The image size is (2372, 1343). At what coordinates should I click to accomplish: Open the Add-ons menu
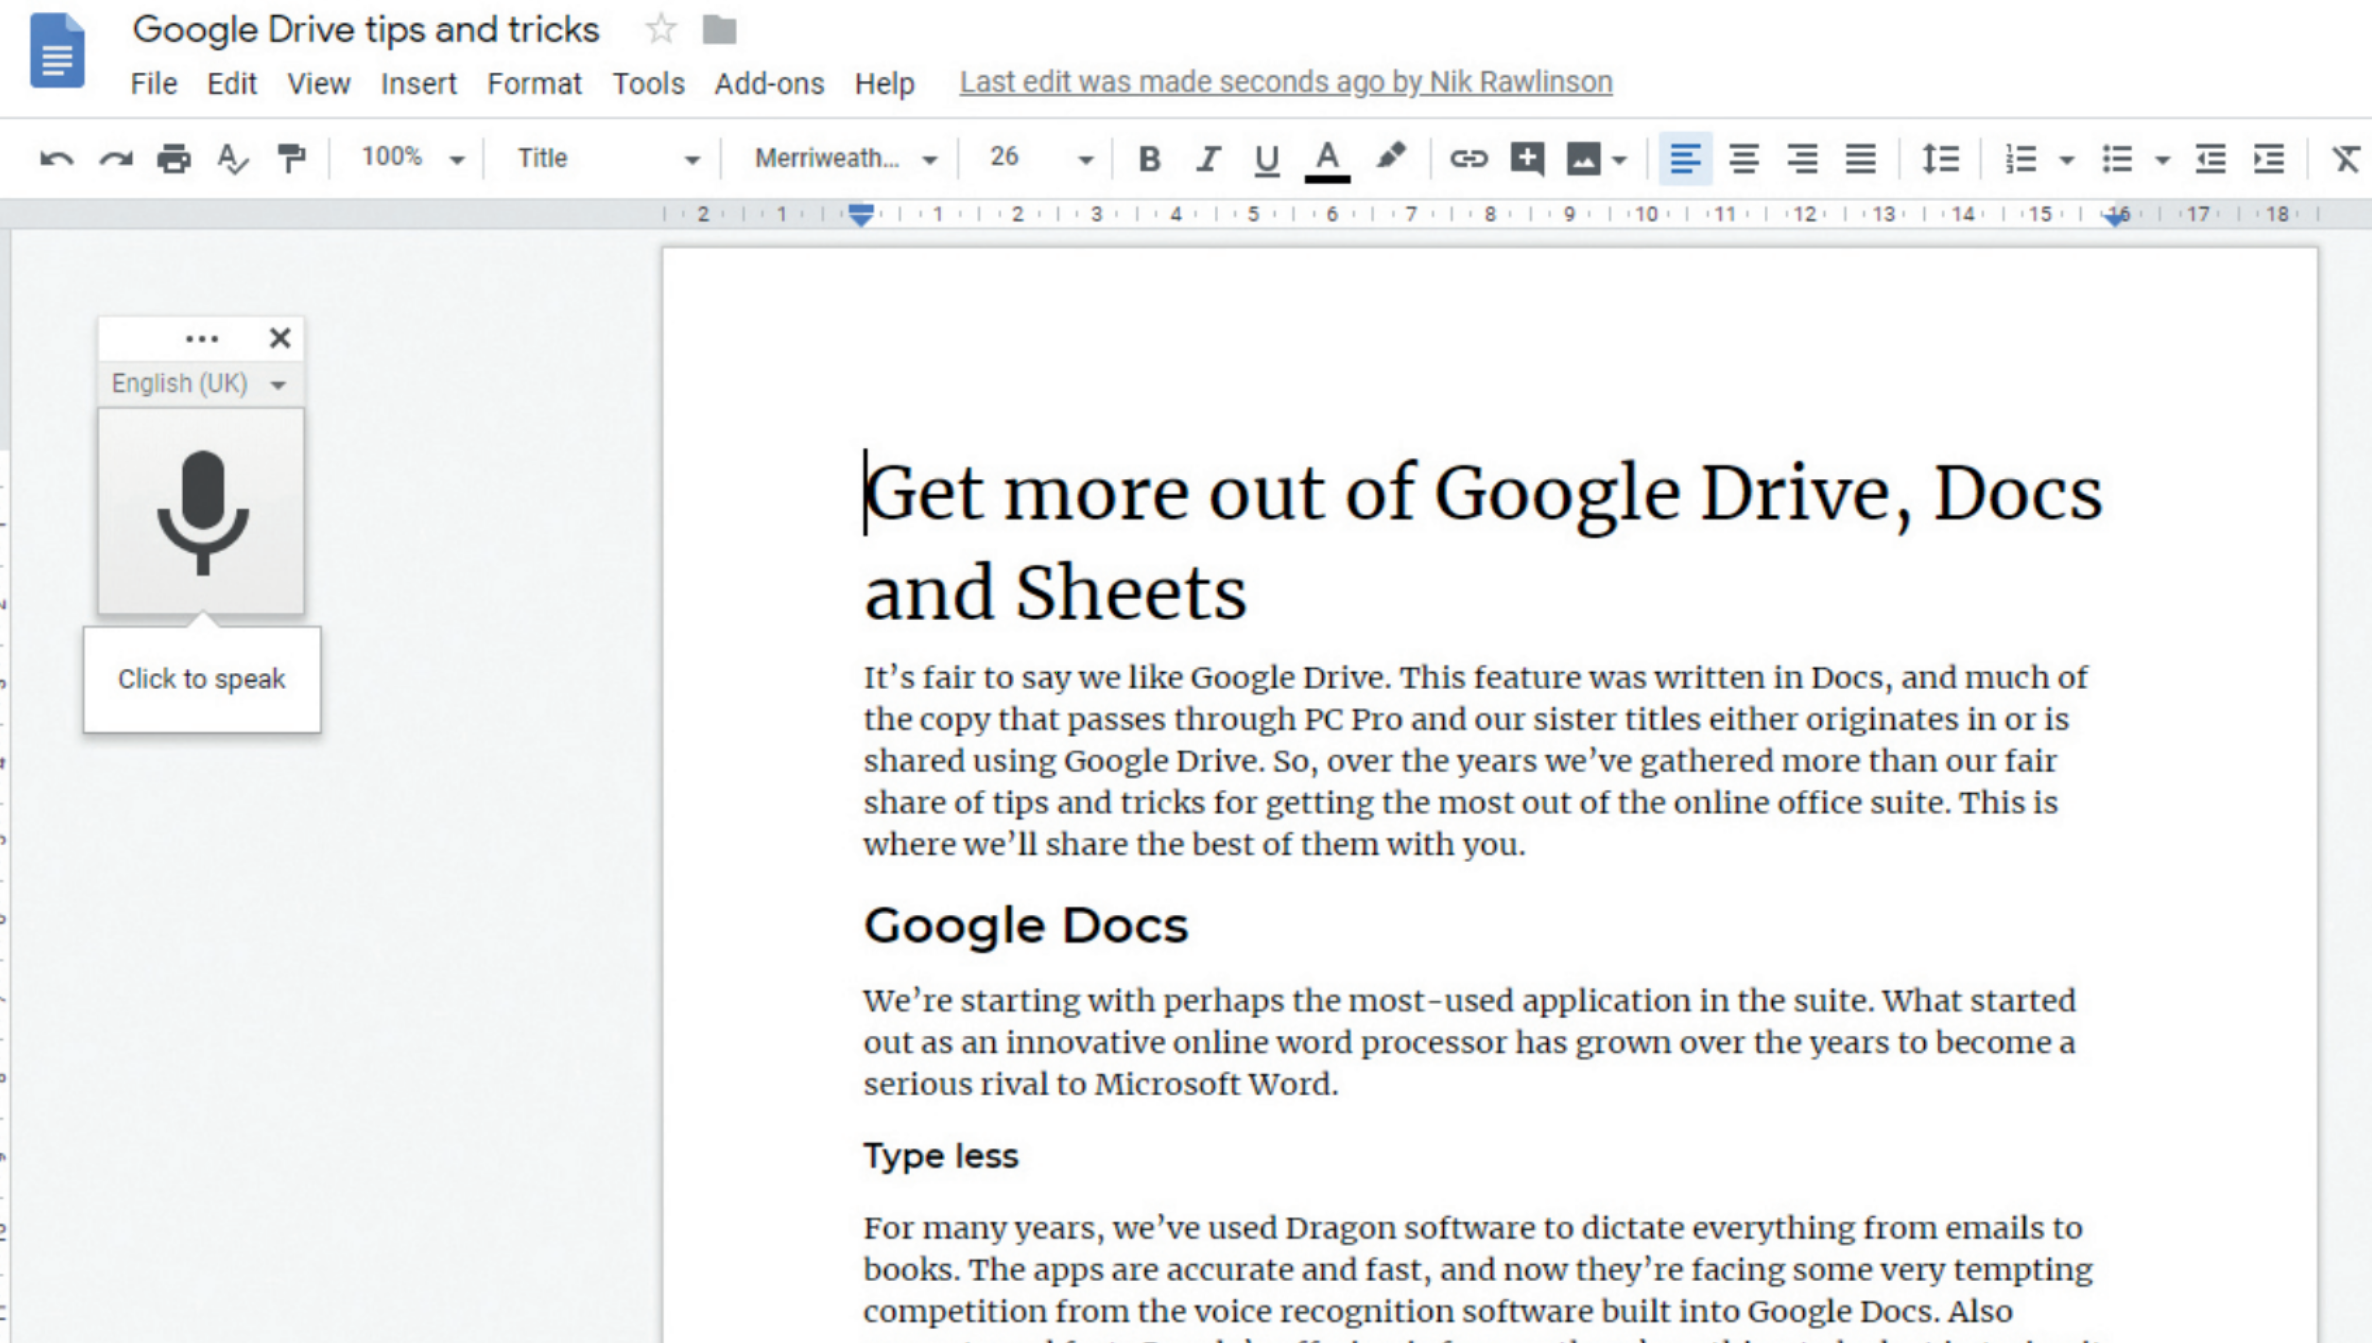[x=768, y=84]
